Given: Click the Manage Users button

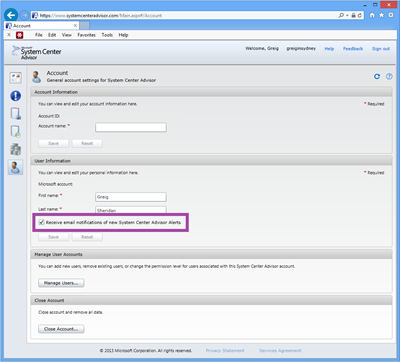Looking at the screenshot, I should (x=61, y=283).
